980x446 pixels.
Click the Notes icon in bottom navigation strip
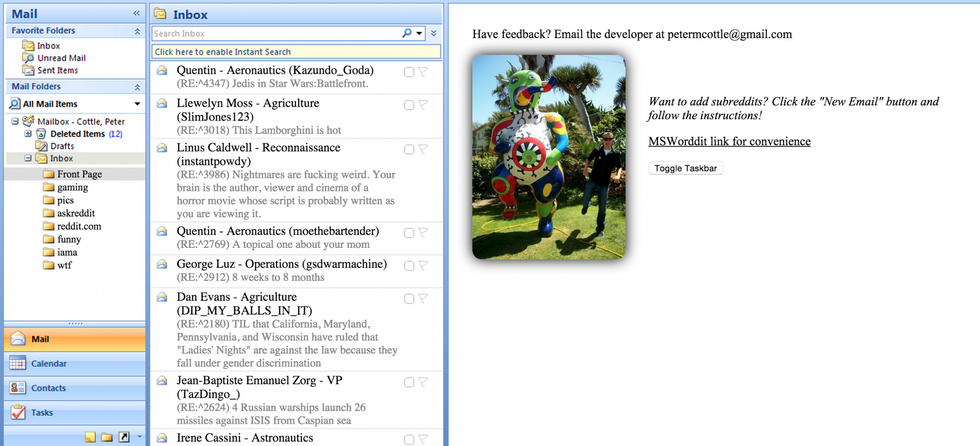[91, 437]
